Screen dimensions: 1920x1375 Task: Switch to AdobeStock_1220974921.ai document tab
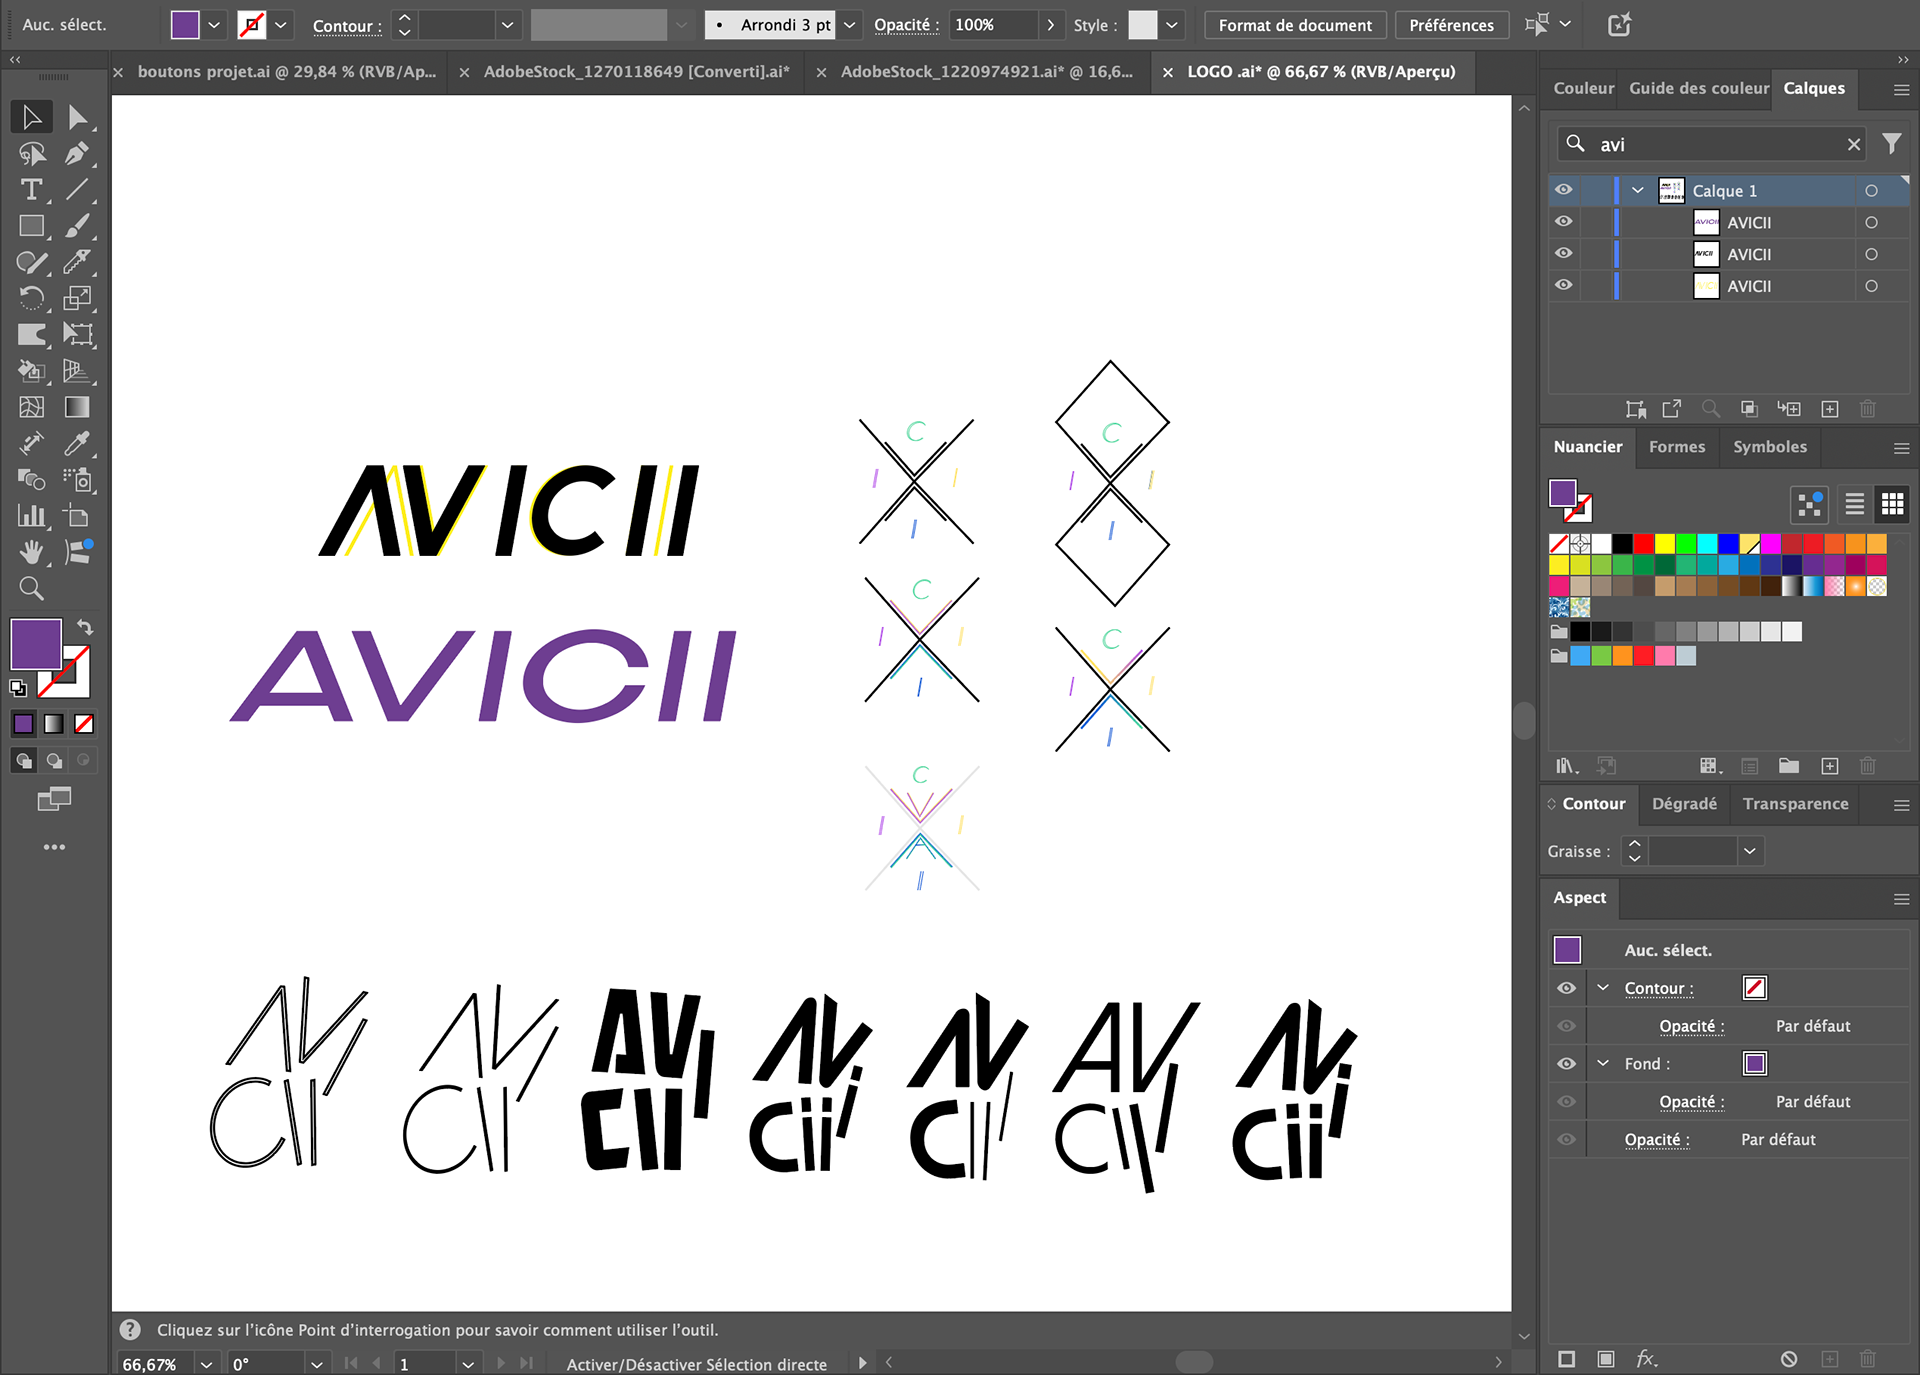[986, 71]
